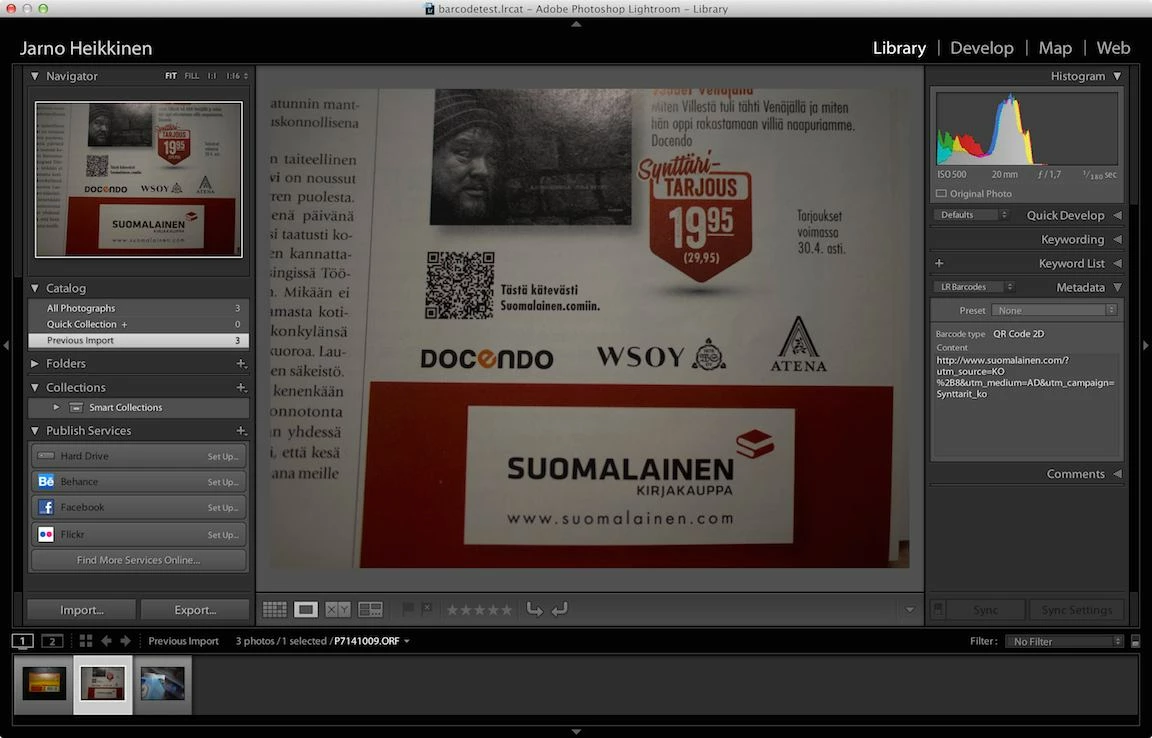Open Filter No Filter dropdown

coord(1065,642)
